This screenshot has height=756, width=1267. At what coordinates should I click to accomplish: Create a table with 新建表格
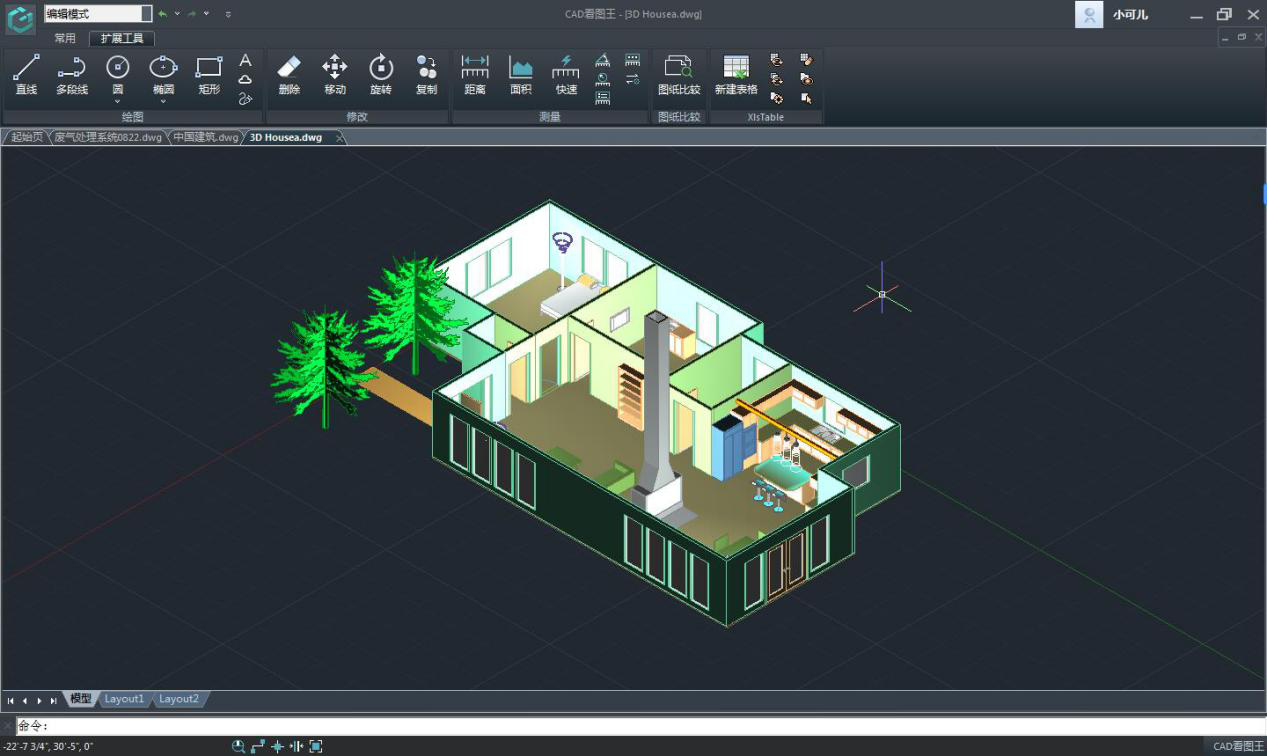pyautogui.click(x=735, y=76)
